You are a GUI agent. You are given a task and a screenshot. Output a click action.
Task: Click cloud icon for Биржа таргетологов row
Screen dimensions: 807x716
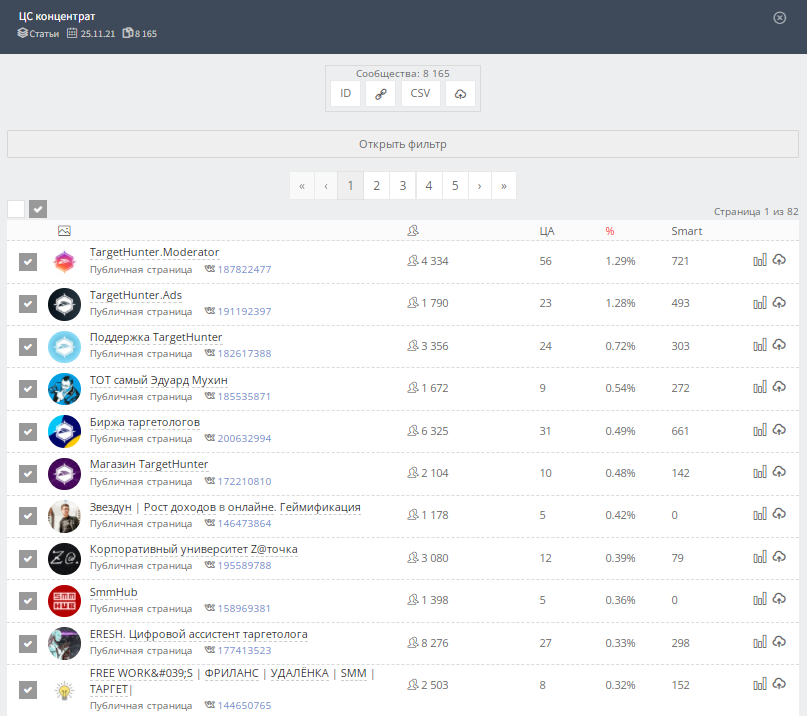click(779, 430)
